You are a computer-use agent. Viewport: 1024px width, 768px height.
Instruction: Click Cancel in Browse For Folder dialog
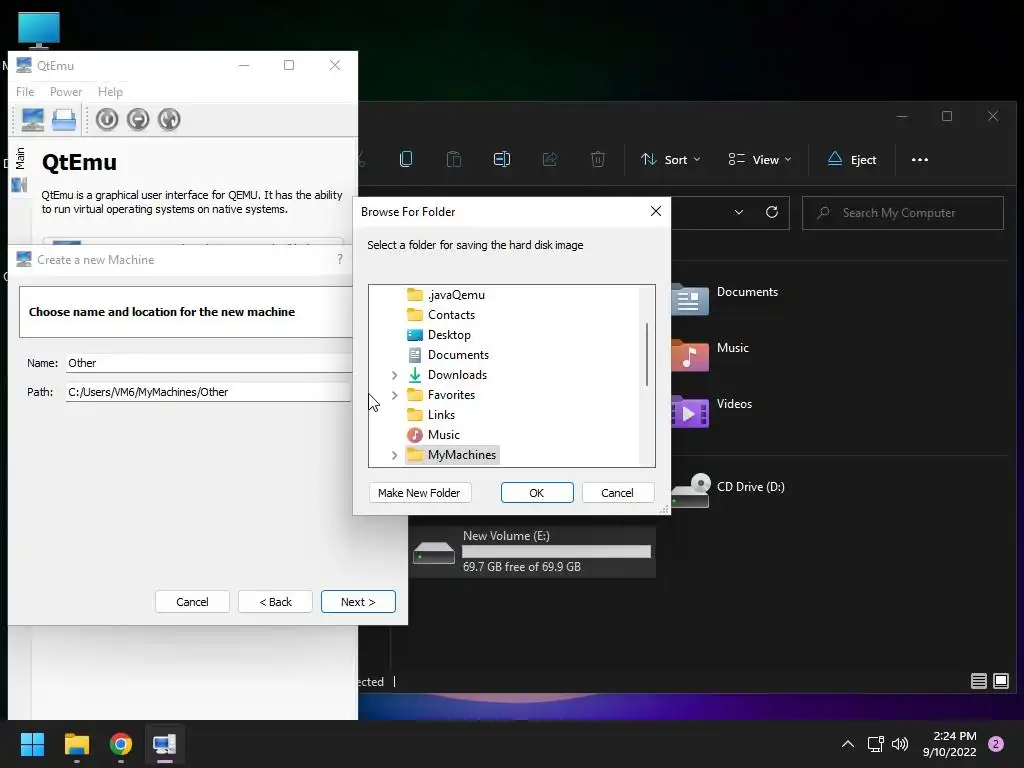click(617, 493)
